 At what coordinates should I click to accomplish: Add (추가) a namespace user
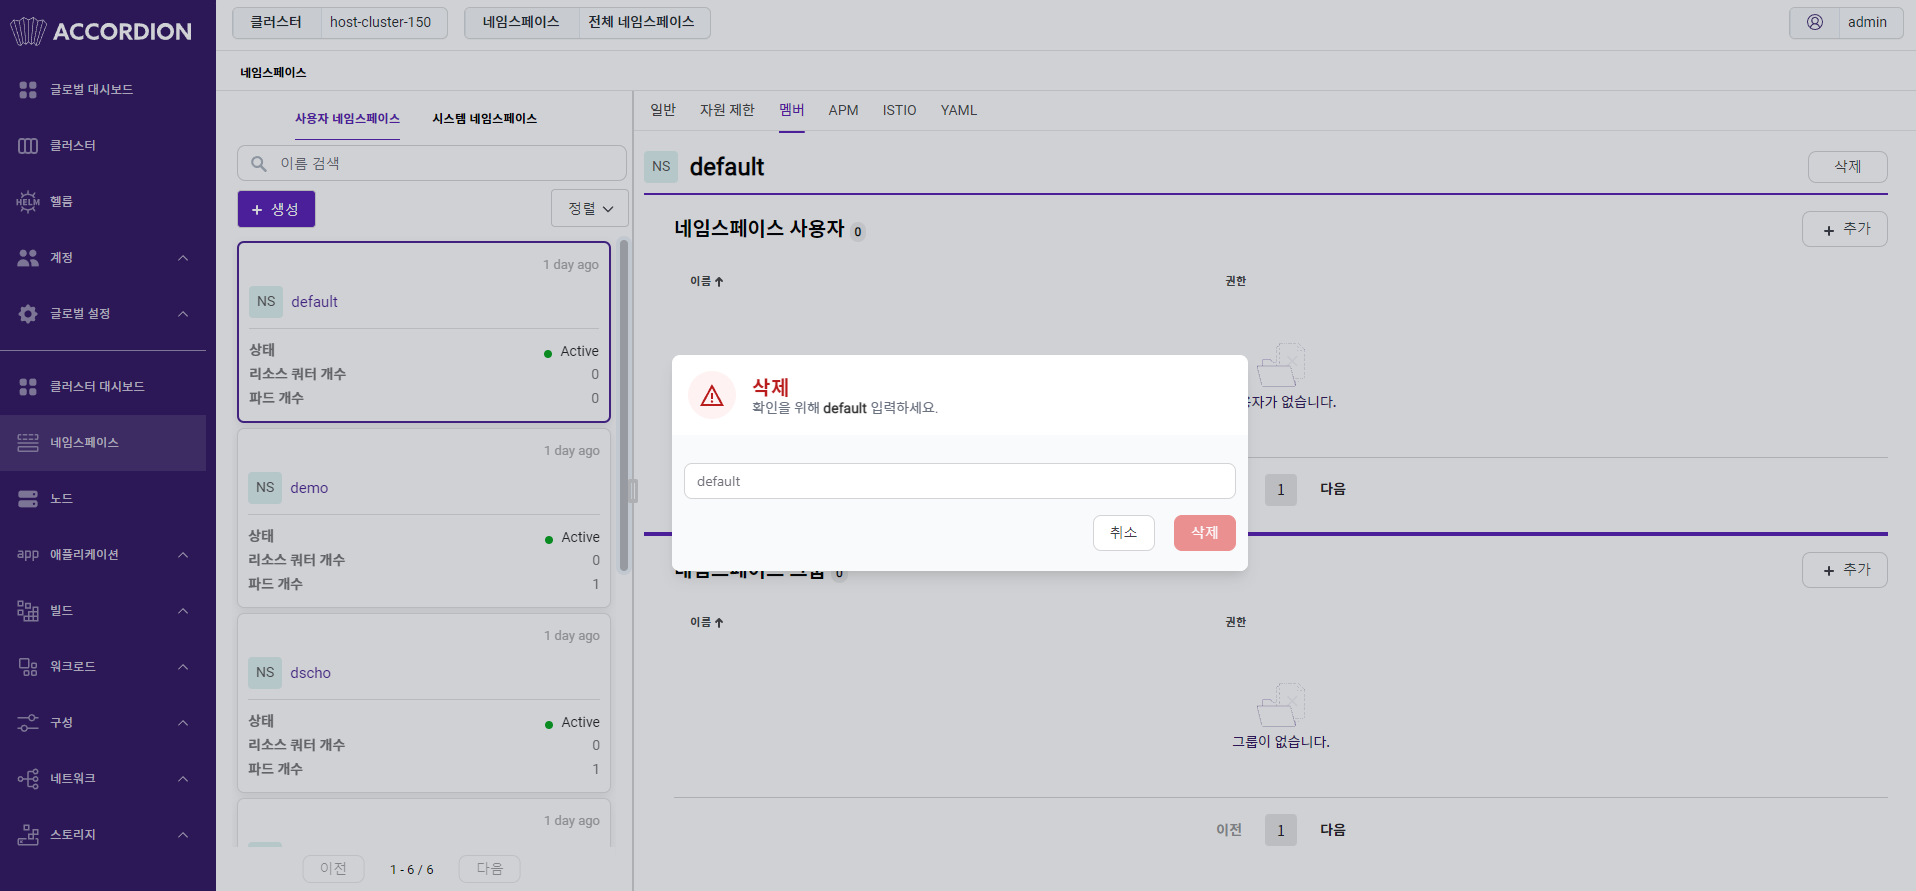tap(1845, 229)
